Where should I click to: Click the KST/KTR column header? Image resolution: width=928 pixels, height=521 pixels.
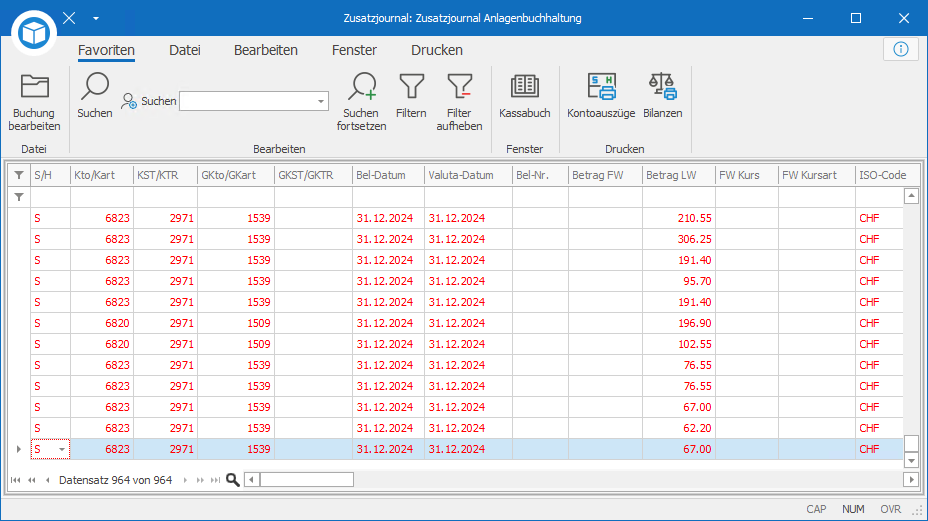[165, 175]
